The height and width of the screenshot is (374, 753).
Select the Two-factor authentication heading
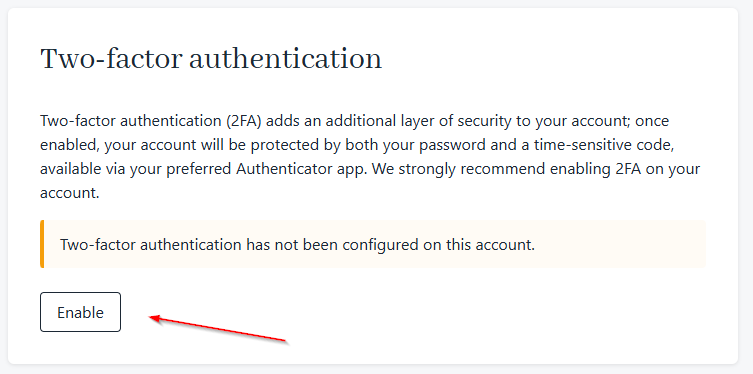211,60
